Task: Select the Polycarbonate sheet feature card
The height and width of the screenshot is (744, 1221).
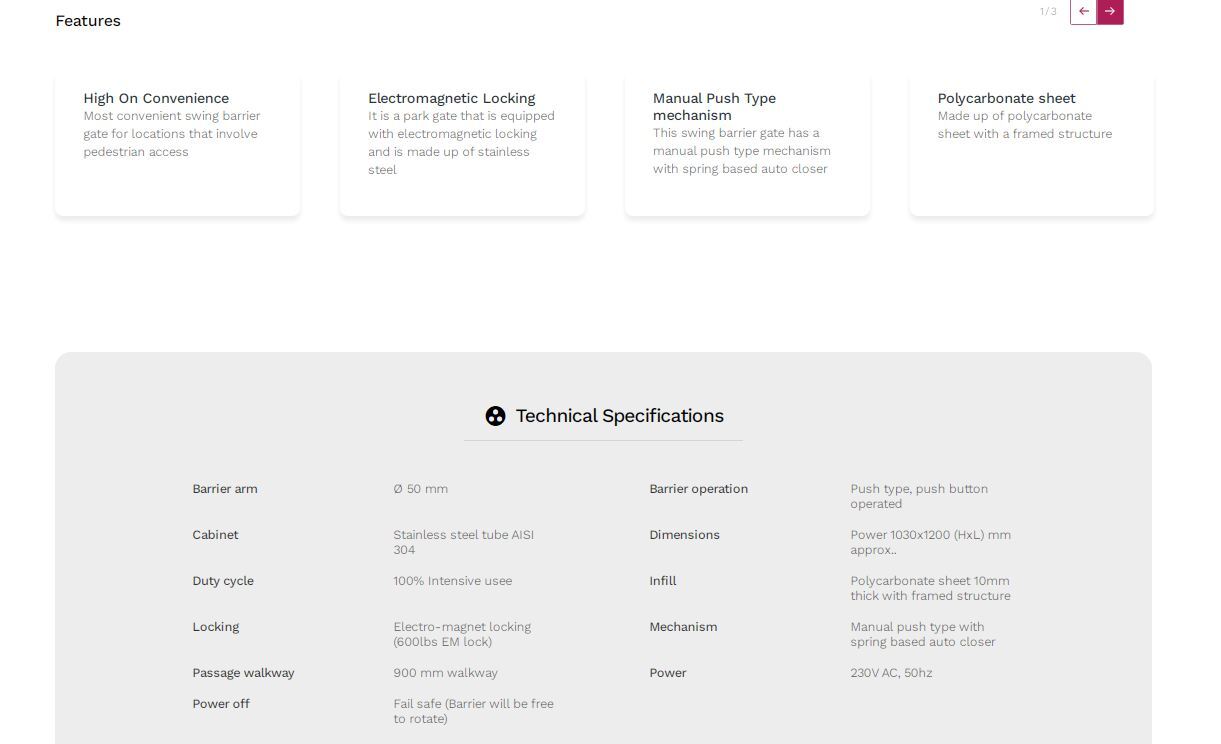Action: tap(1031, 145)
